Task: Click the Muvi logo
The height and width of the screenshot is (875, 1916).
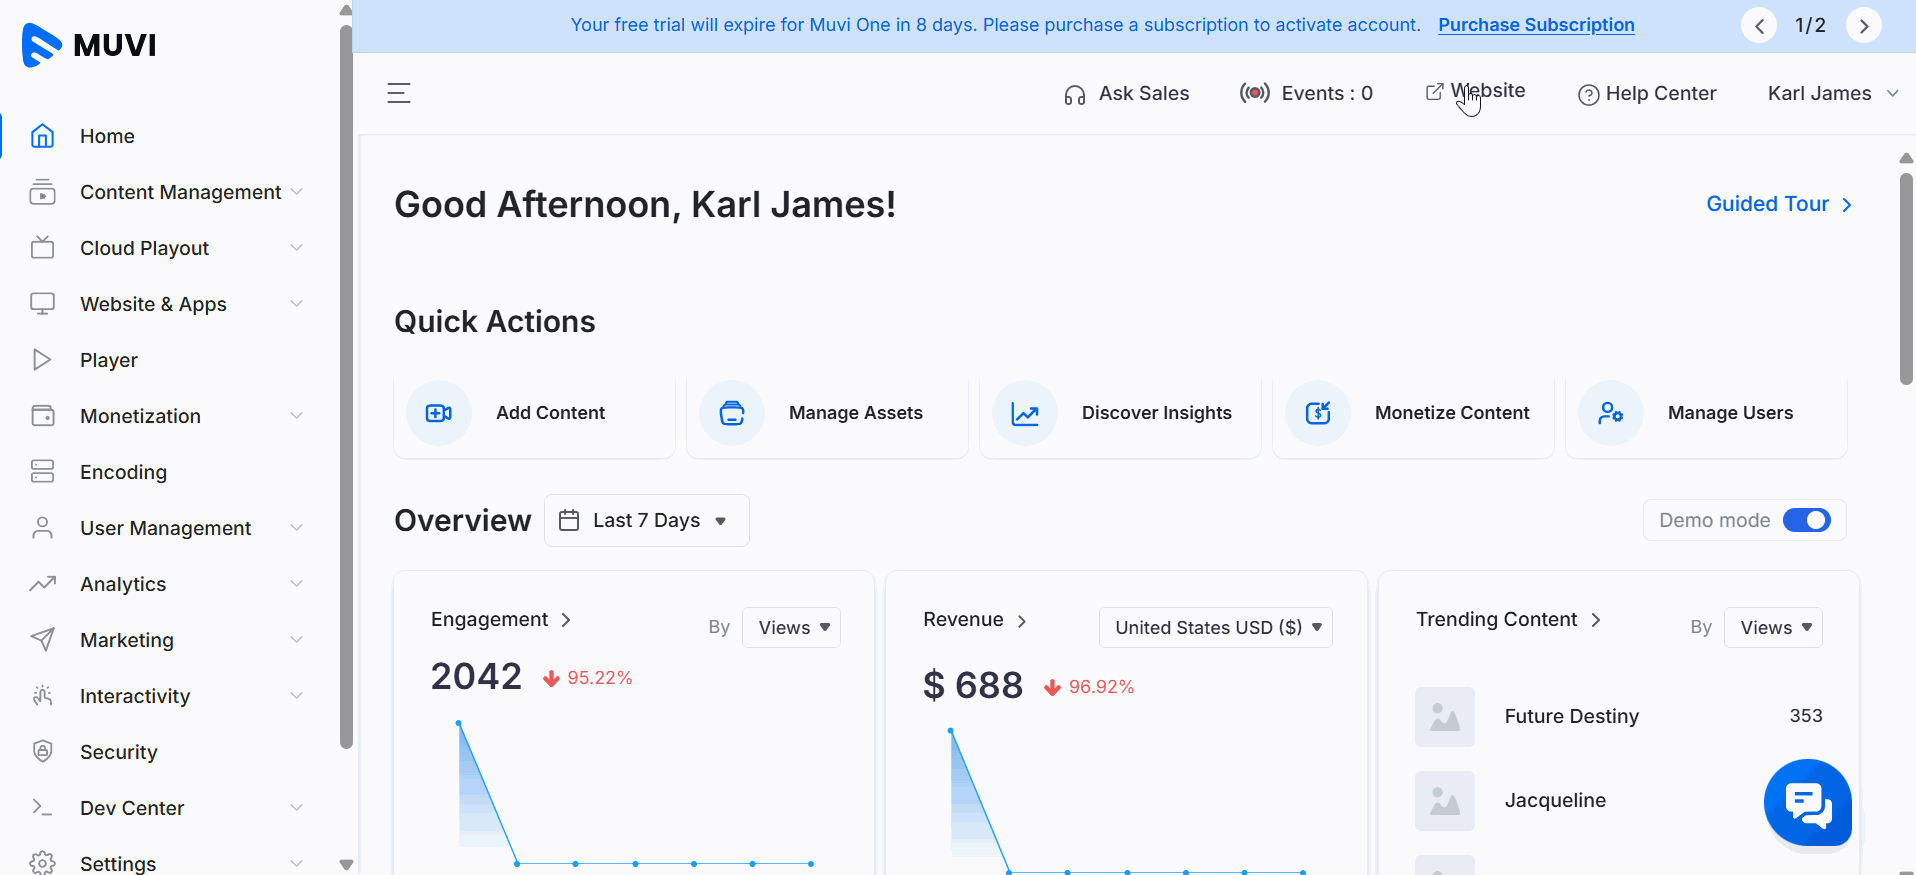Action: point(89,45)
